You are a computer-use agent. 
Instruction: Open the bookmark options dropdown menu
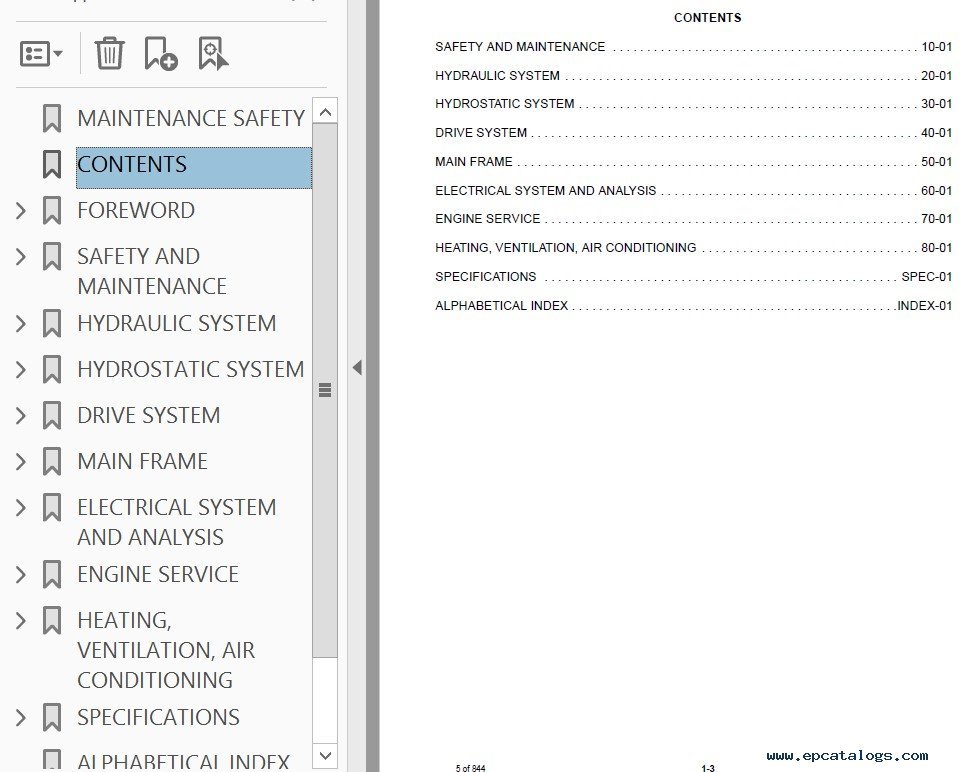tap(41, 53)
